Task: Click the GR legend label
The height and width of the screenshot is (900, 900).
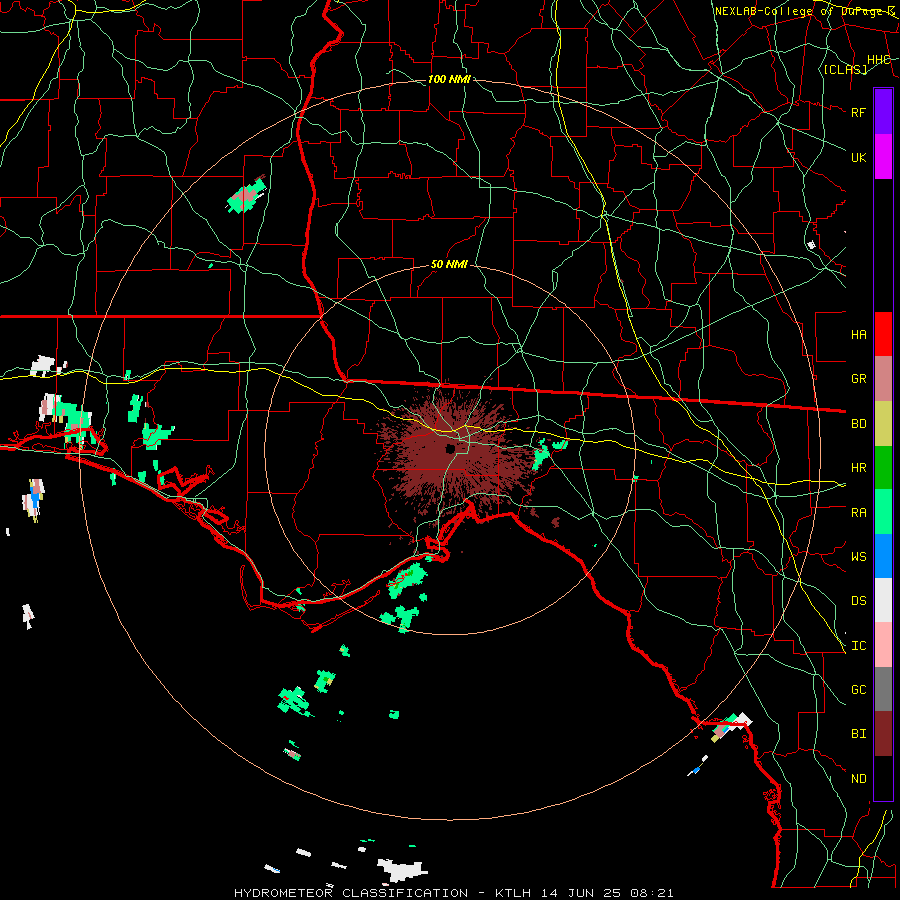Action: (x=858, y=379)
